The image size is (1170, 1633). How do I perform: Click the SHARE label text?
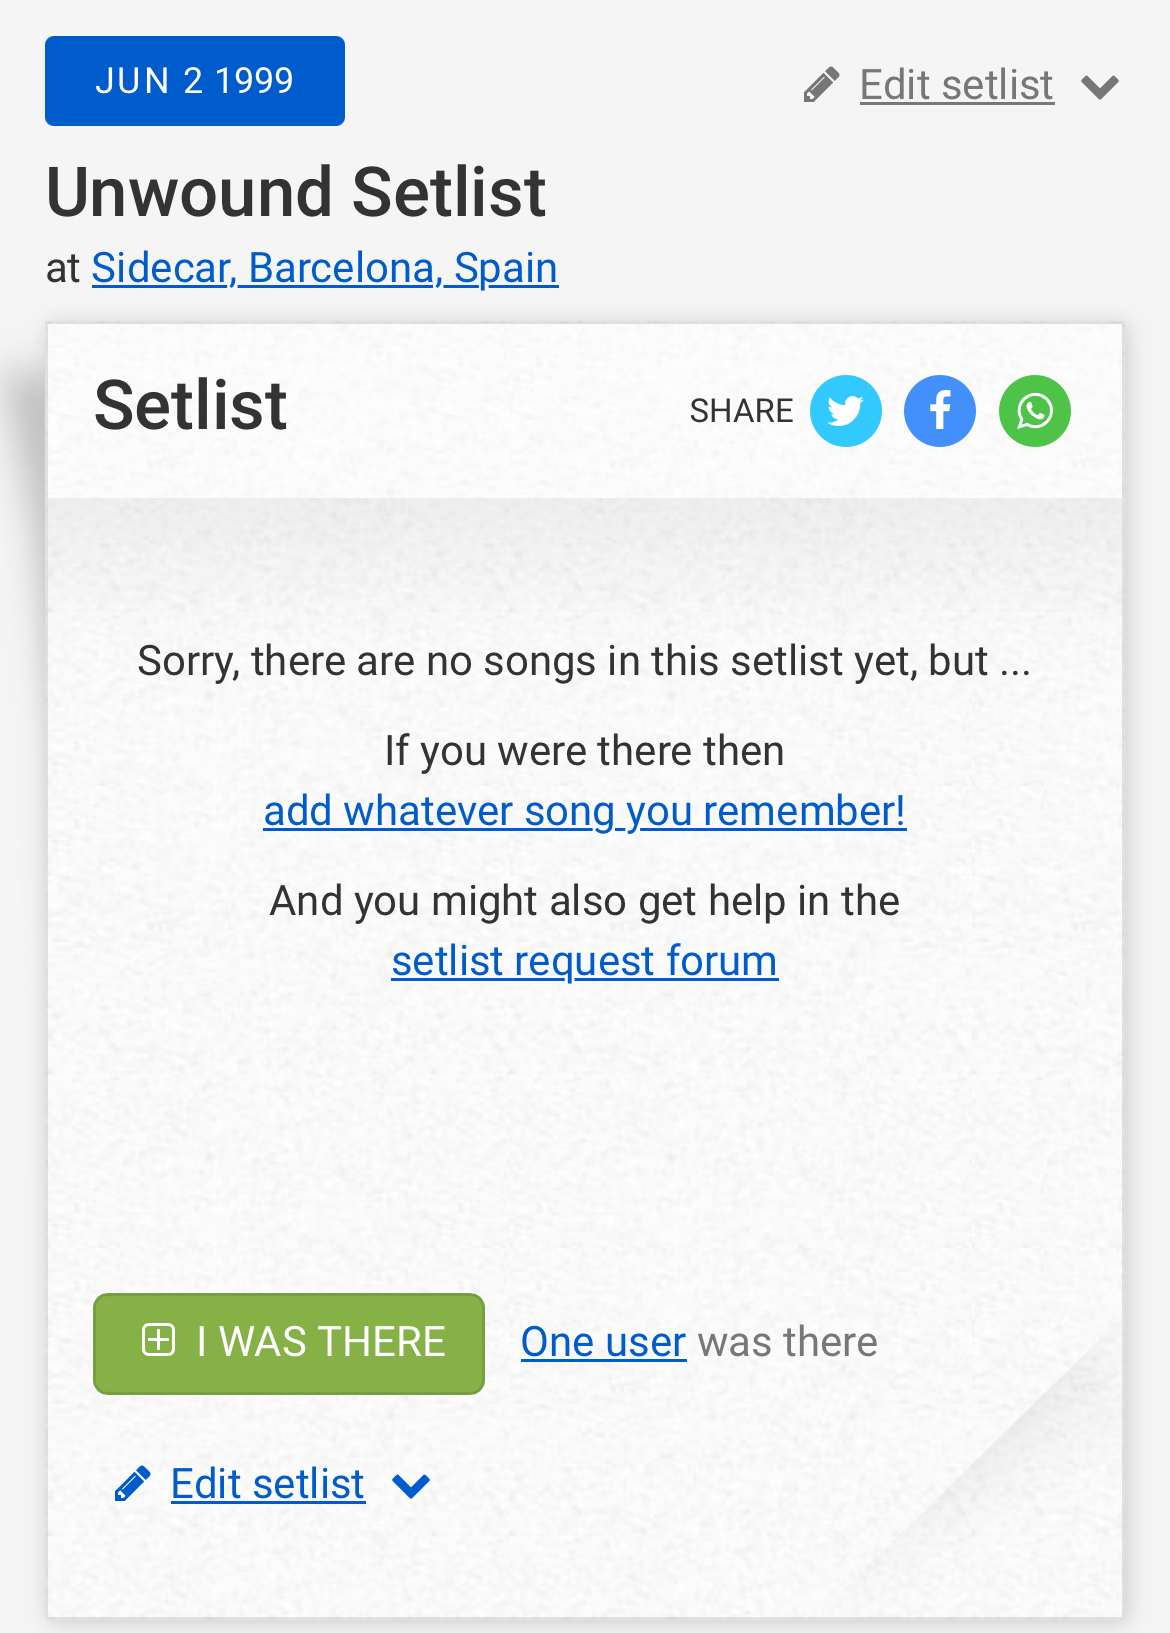coord(741,411)
